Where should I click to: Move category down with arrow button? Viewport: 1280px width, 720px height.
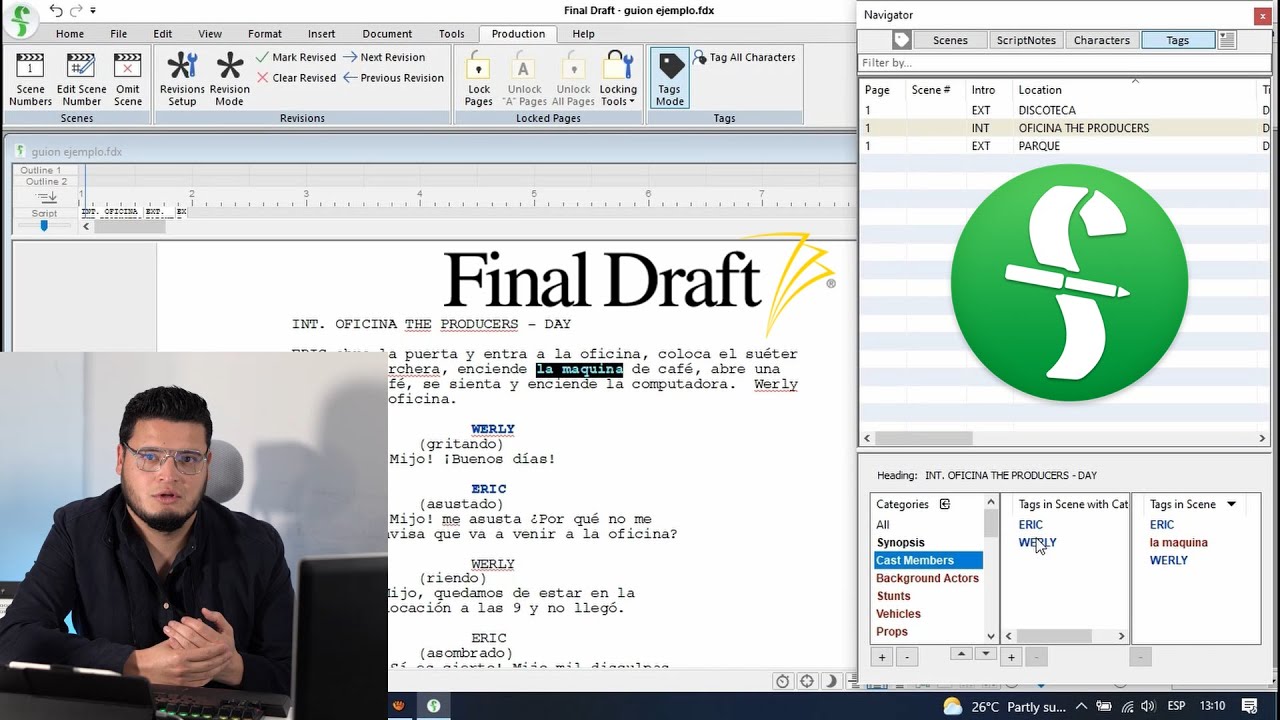(985, 654)
